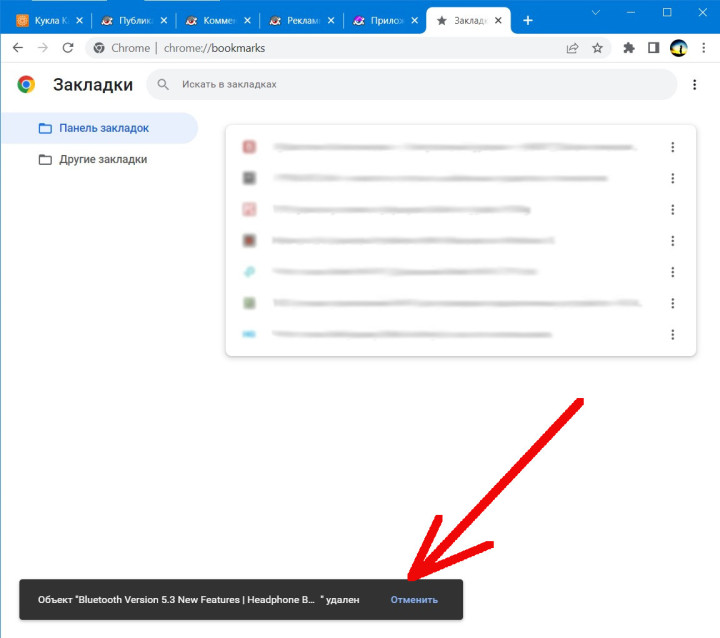This screenshot has height=638, width=720.
Task: Open more actions for the first bookmark
Action: click(x=673, y=147)
